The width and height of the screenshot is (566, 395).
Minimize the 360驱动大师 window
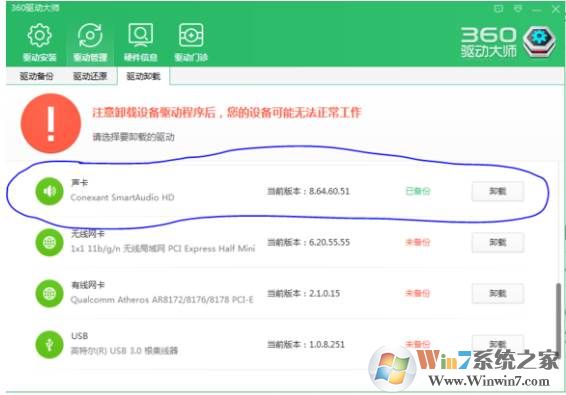coord(537,9)
